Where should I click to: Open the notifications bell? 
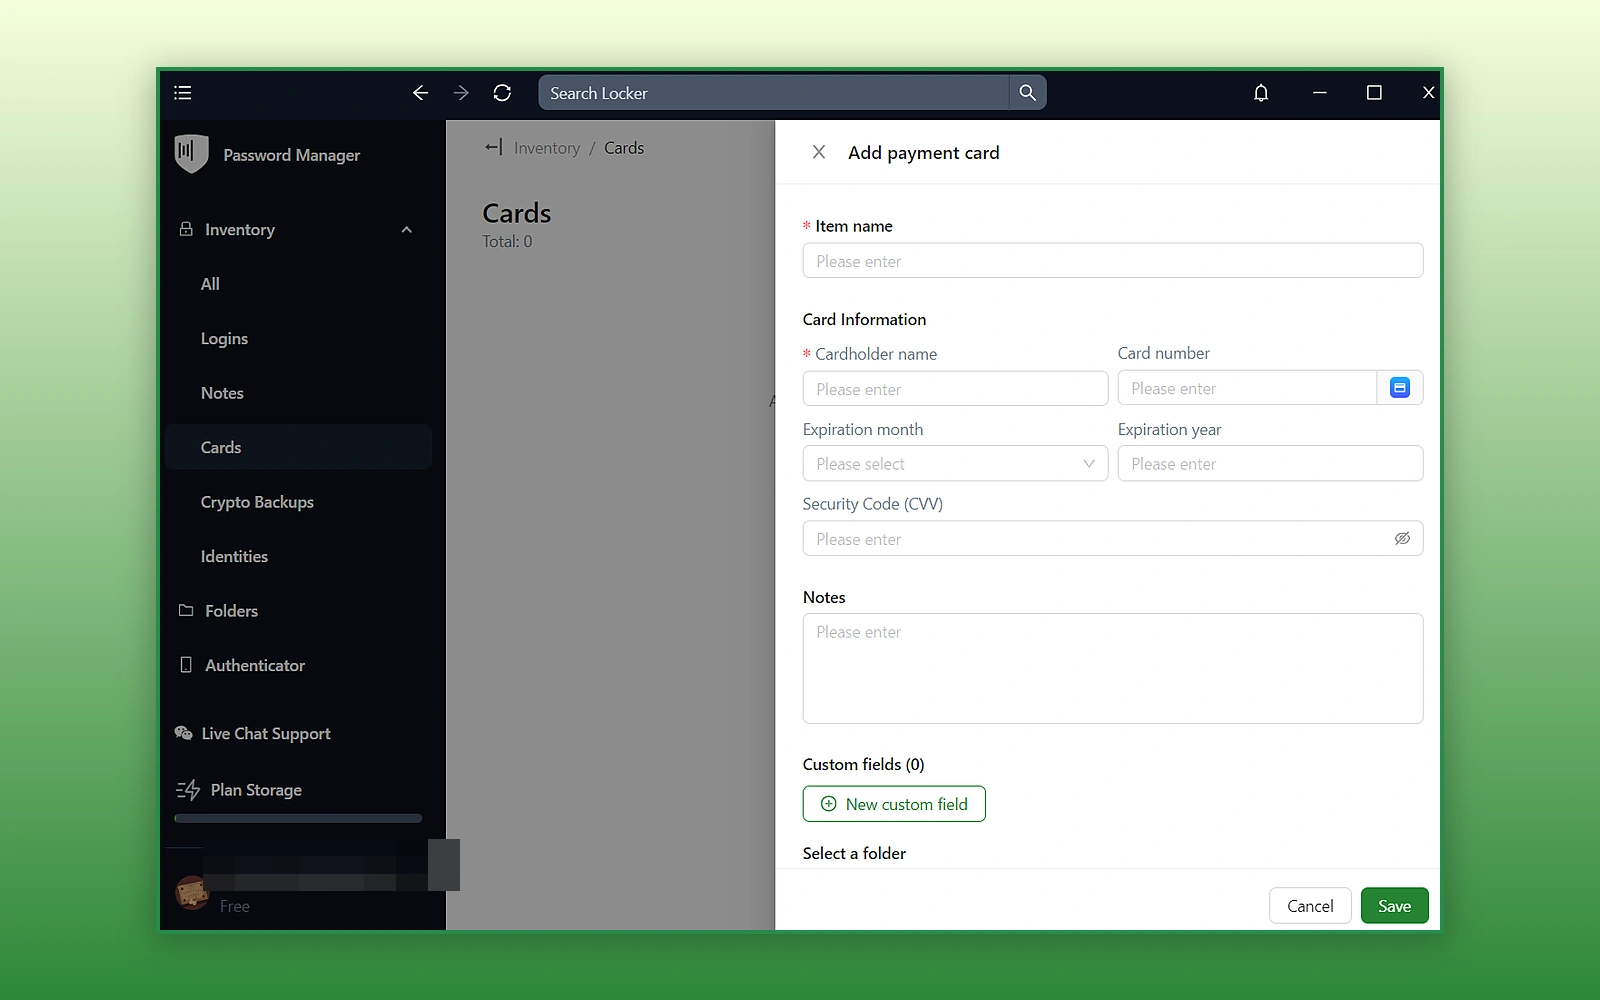(x=1261, y=93)
